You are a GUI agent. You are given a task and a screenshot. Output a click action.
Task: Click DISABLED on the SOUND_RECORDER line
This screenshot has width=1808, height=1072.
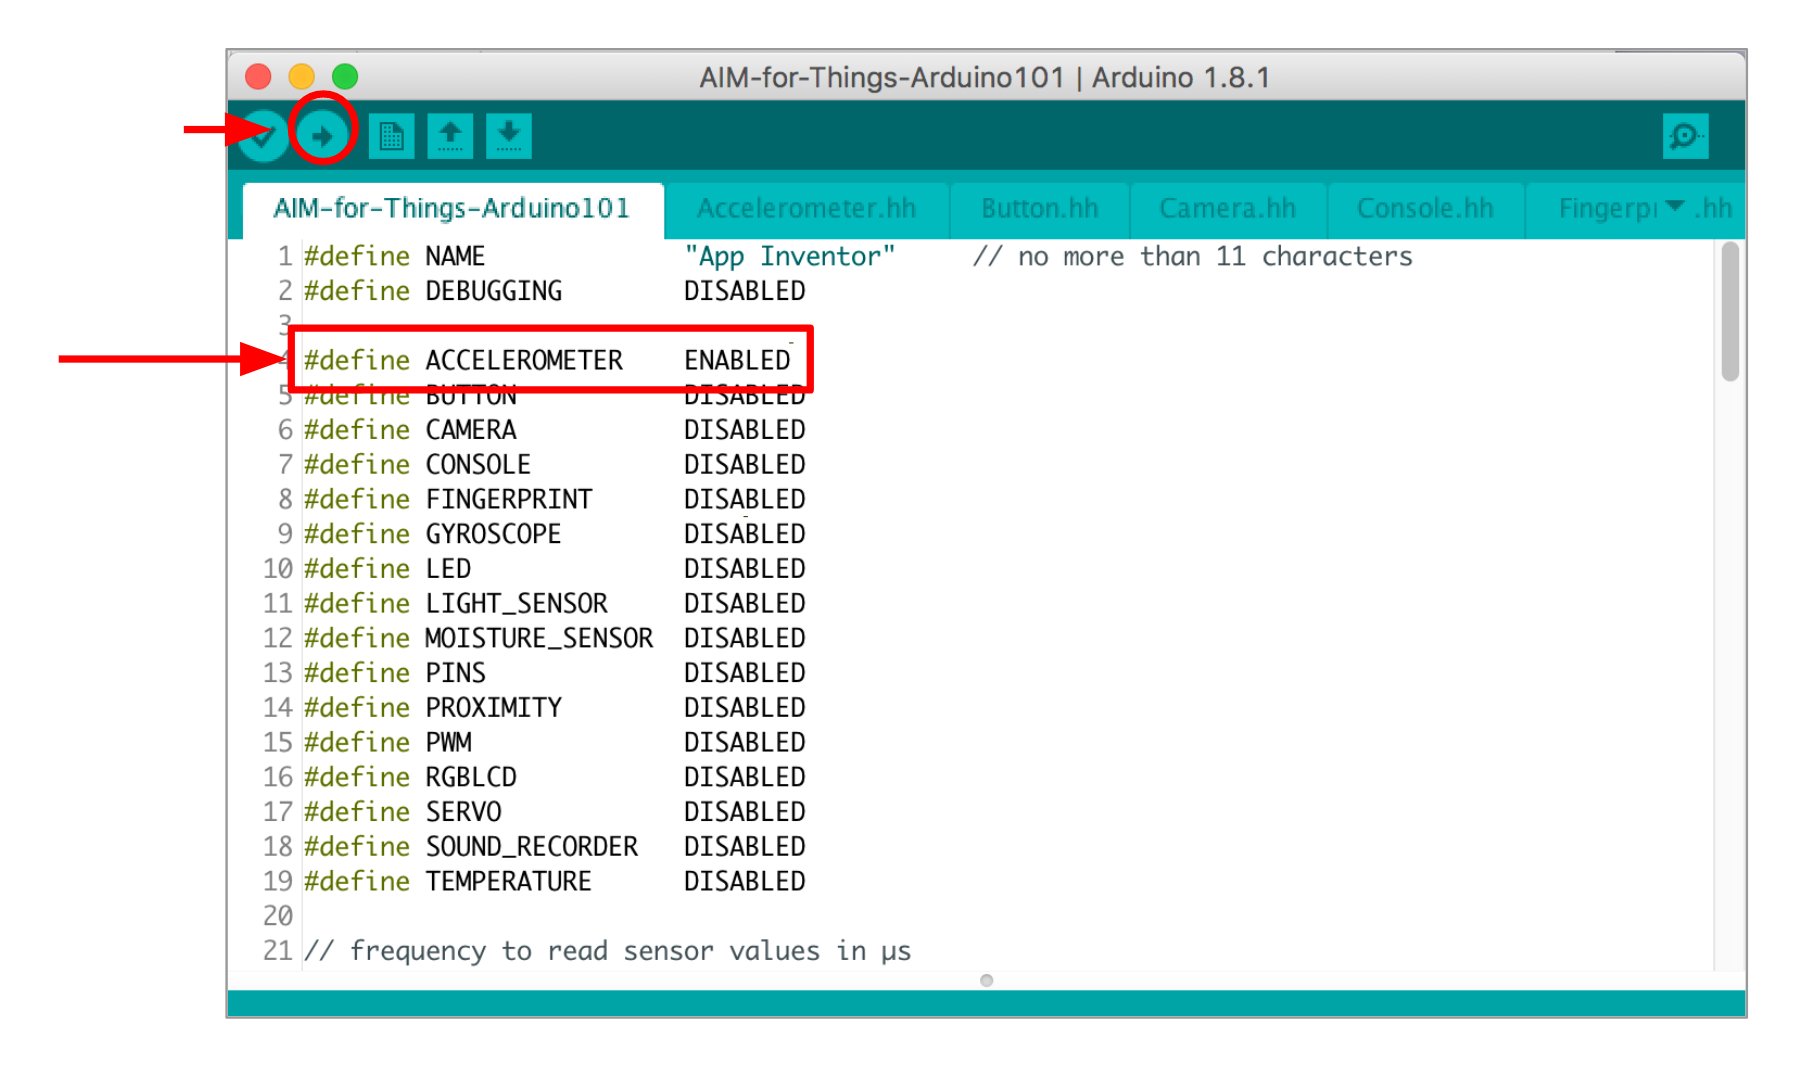(x=745, y=847)
